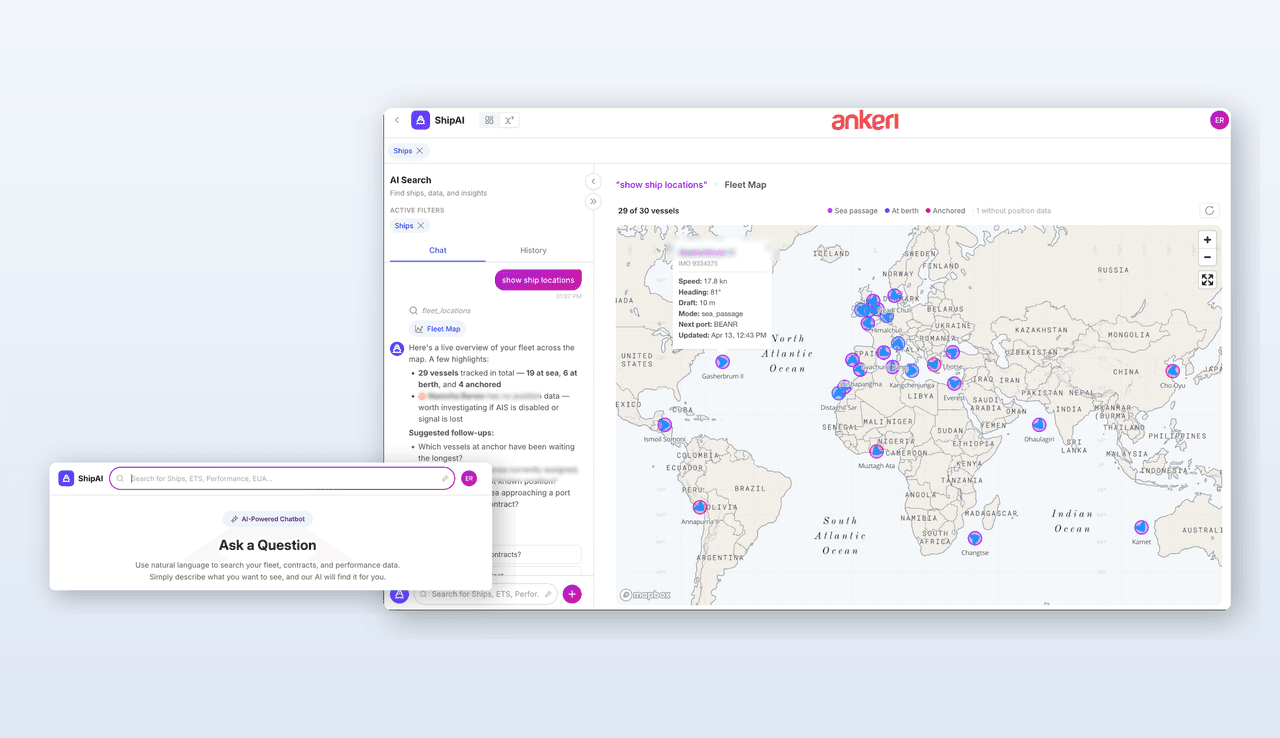The image size is (1280, 738).
Task: Expand the panel using double-chevron arrow
Action: click(593, 201)
